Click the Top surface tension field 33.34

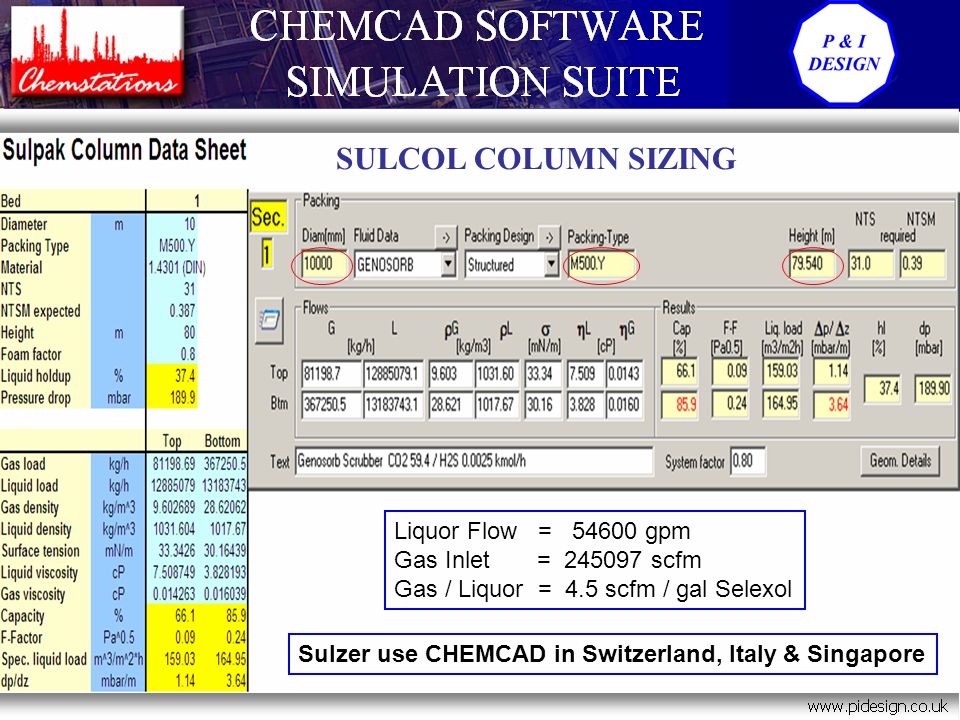click(x=543, y=373)
